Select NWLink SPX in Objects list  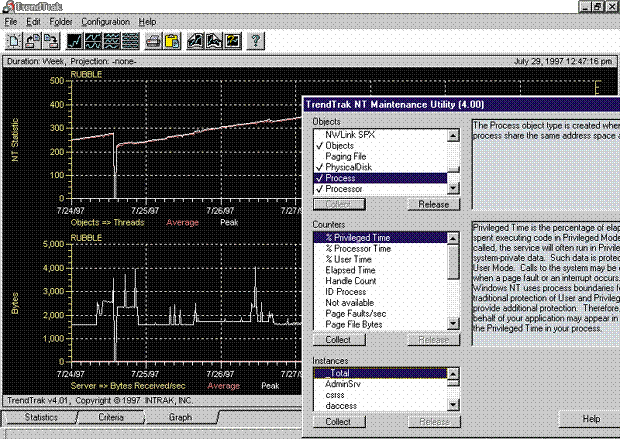click(x=380, y=135)
